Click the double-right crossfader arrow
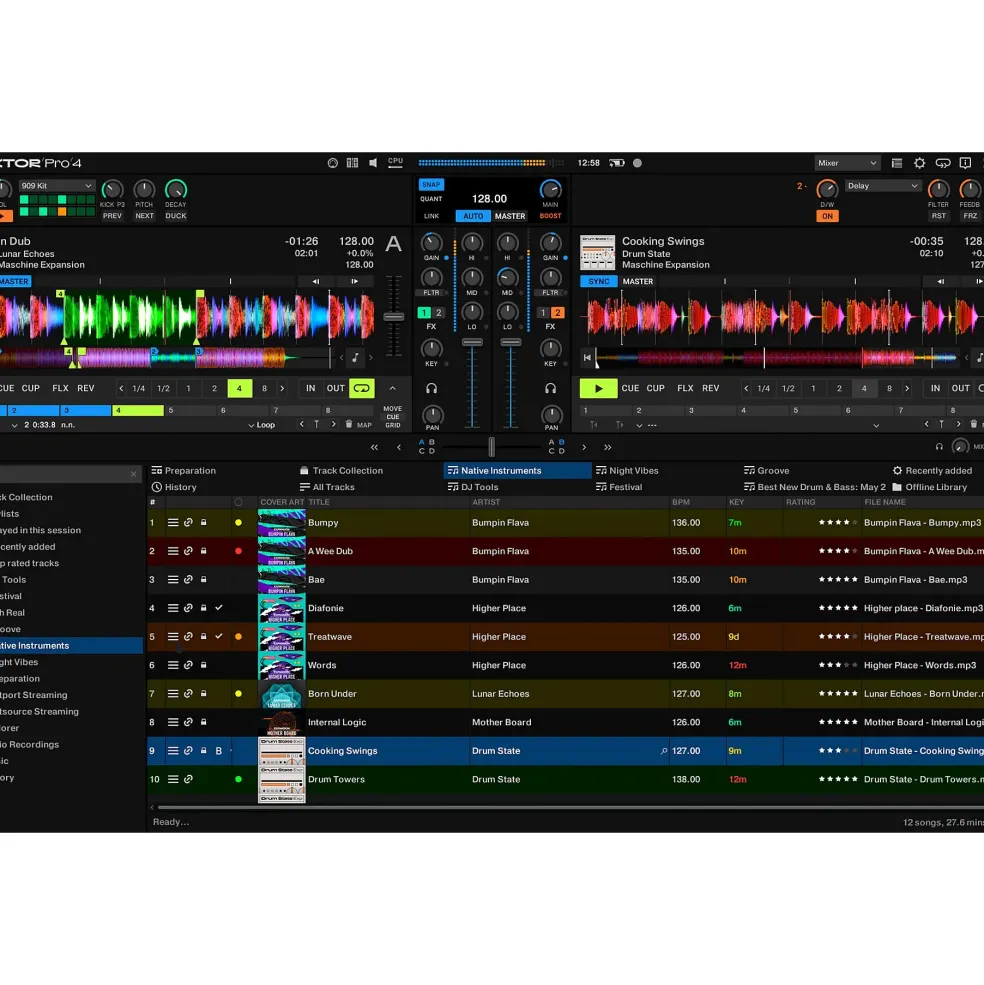The height and width of the screenshot is (985, 984). [608, 447]
